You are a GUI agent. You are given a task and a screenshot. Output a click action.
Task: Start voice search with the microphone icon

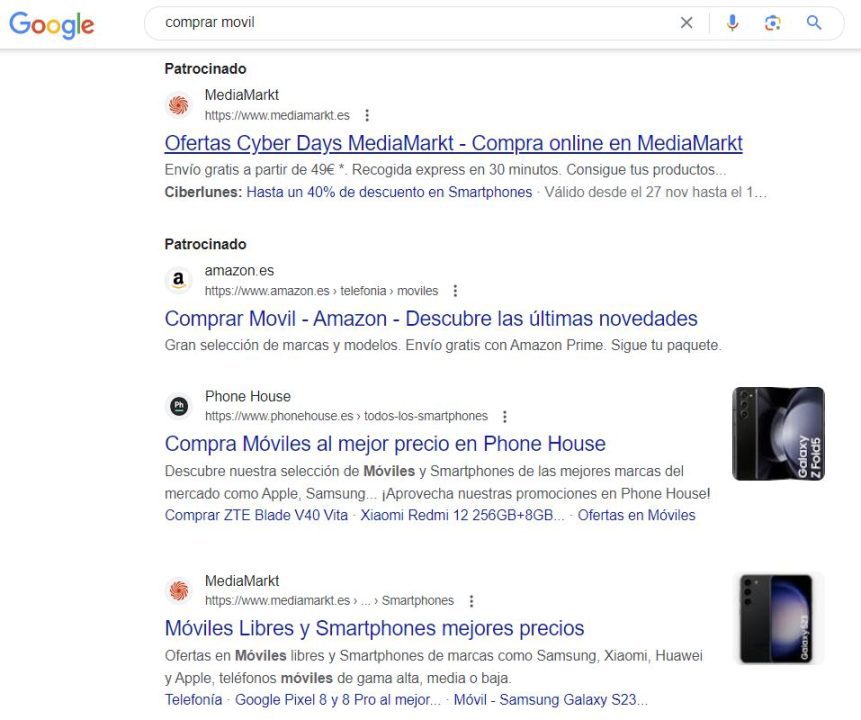[x=732, y=23]
